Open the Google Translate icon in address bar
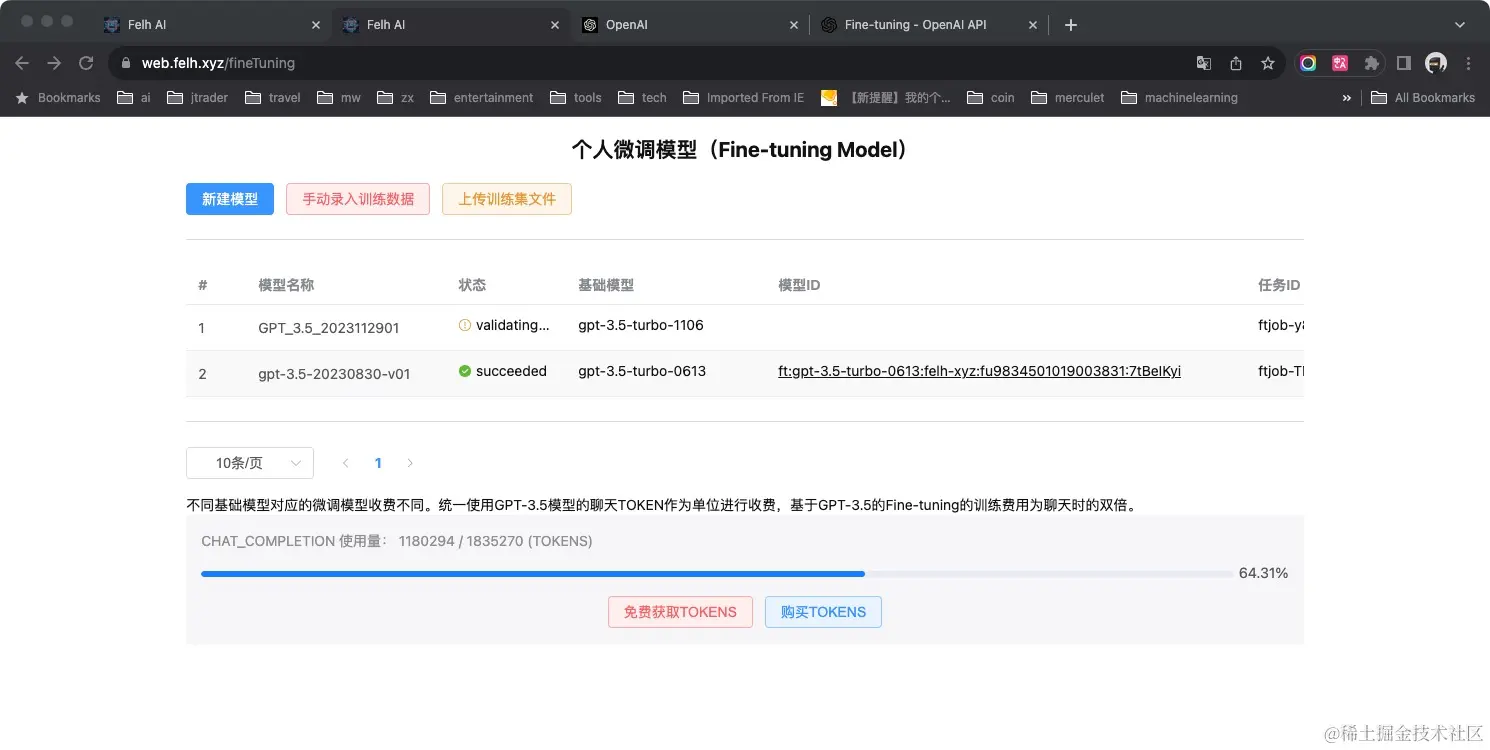Screen dimensions: 1490x750 pyautogui.click(x=1203, y=62)
